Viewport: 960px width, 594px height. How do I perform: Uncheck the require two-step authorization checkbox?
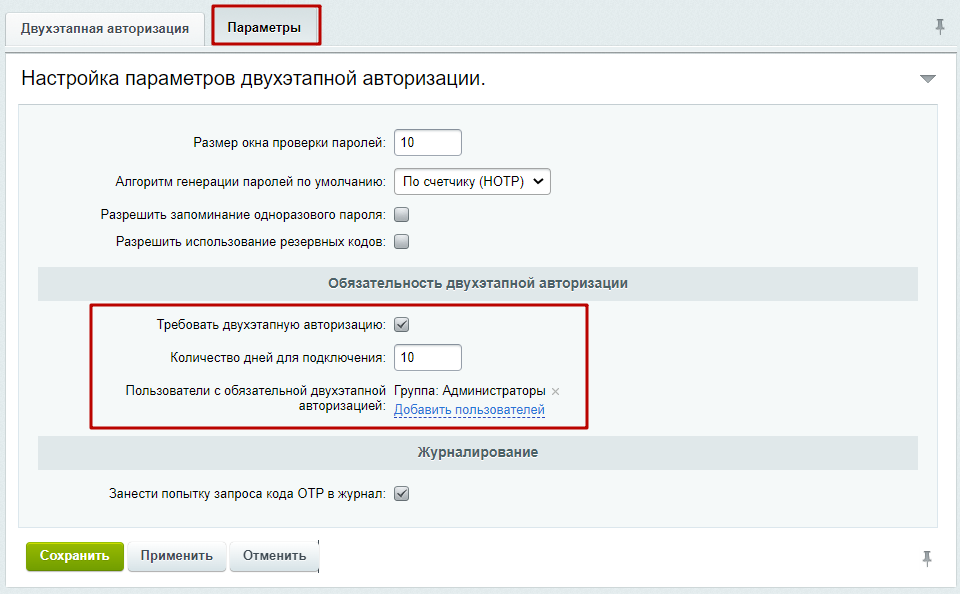(x=402, y=324)
